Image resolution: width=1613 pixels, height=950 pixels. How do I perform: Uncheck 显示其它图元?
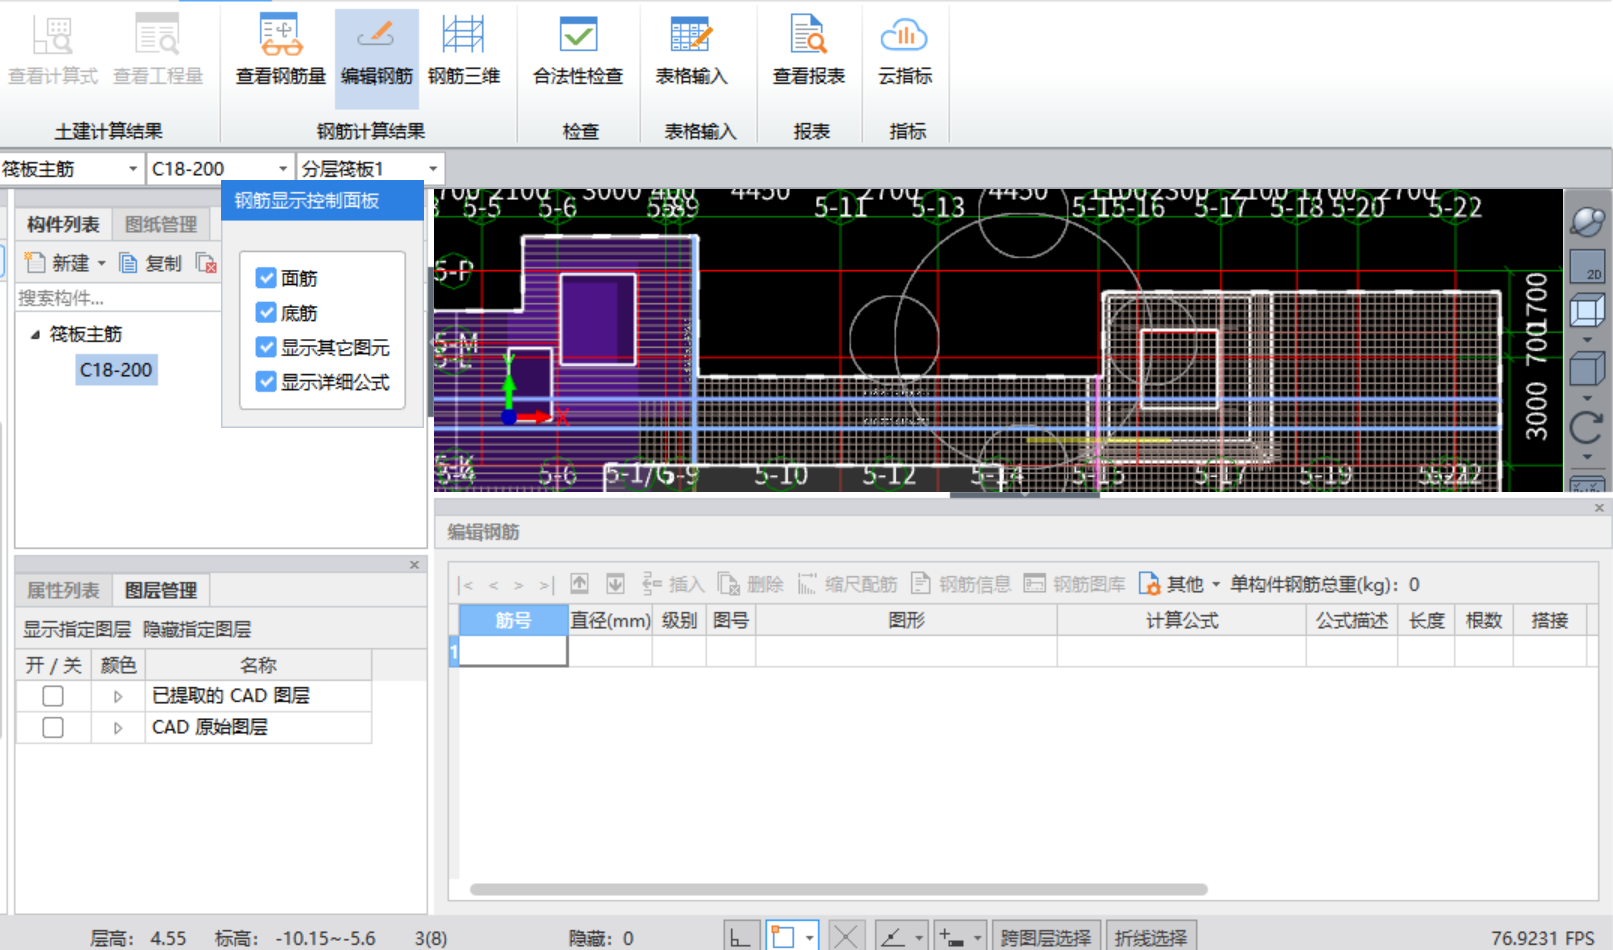(x=266, y=347)
